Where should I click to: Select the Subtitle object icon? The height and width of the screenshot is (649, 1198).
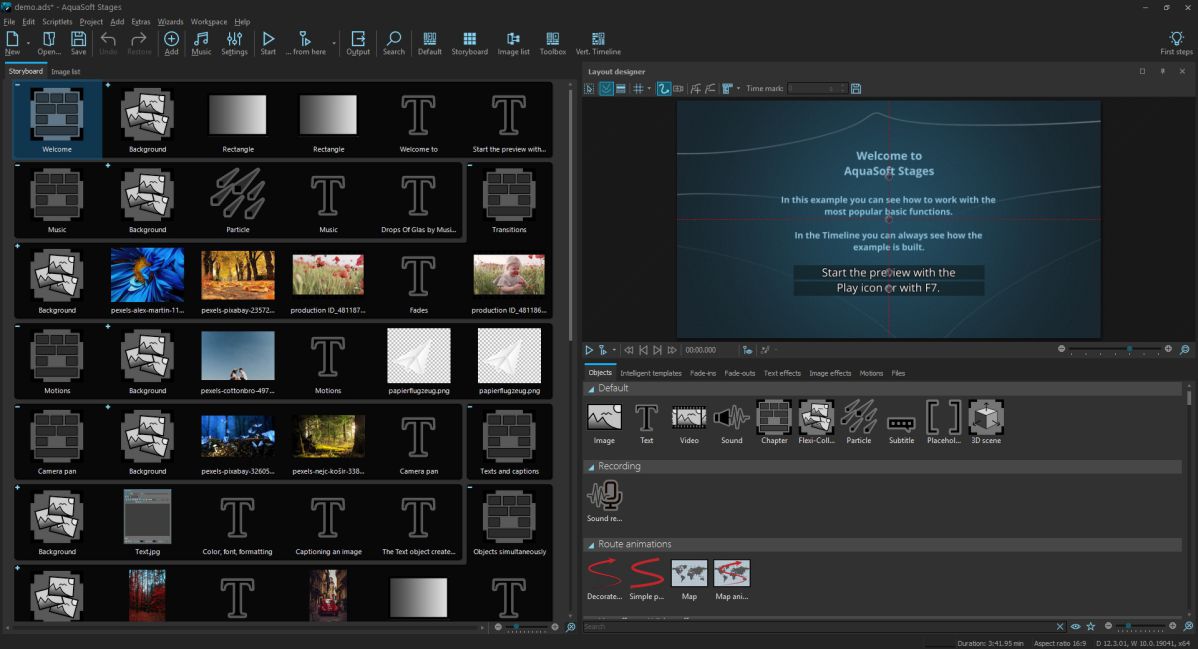pos(900,420)
